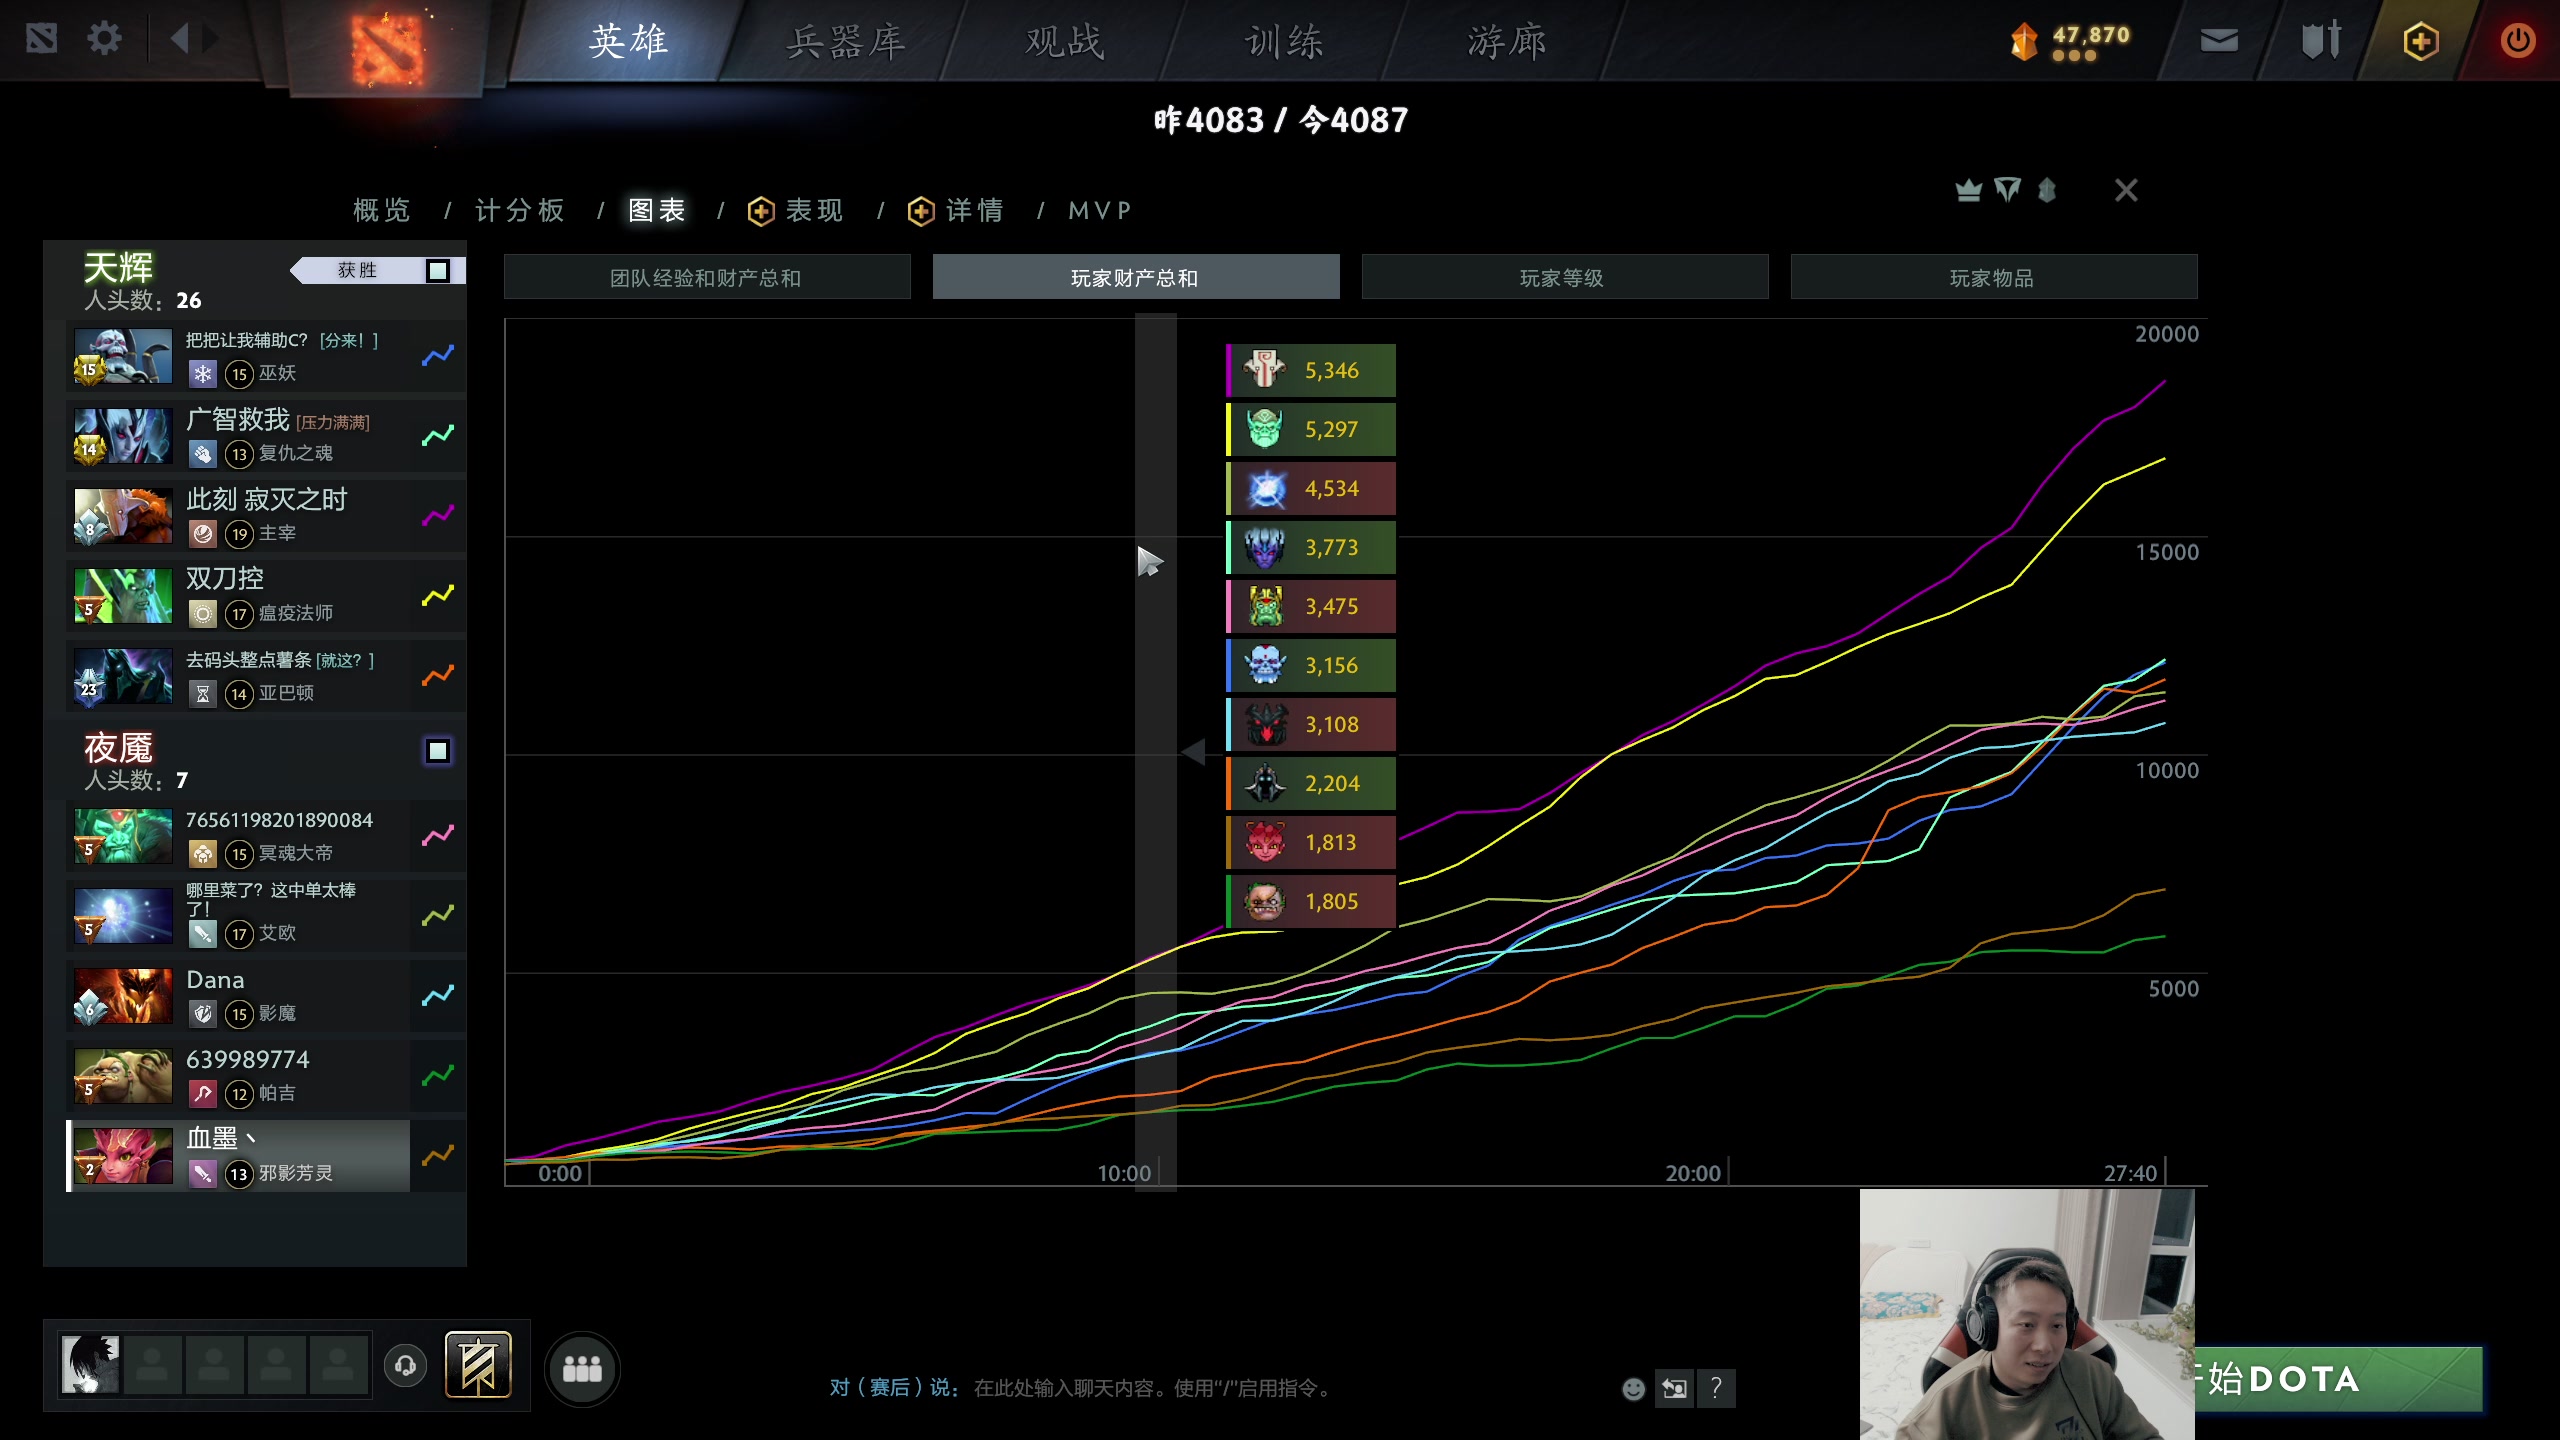Click the 20:00 timeline marker
This screenshot has height=1440, width=2560.
[1692, 1173]
